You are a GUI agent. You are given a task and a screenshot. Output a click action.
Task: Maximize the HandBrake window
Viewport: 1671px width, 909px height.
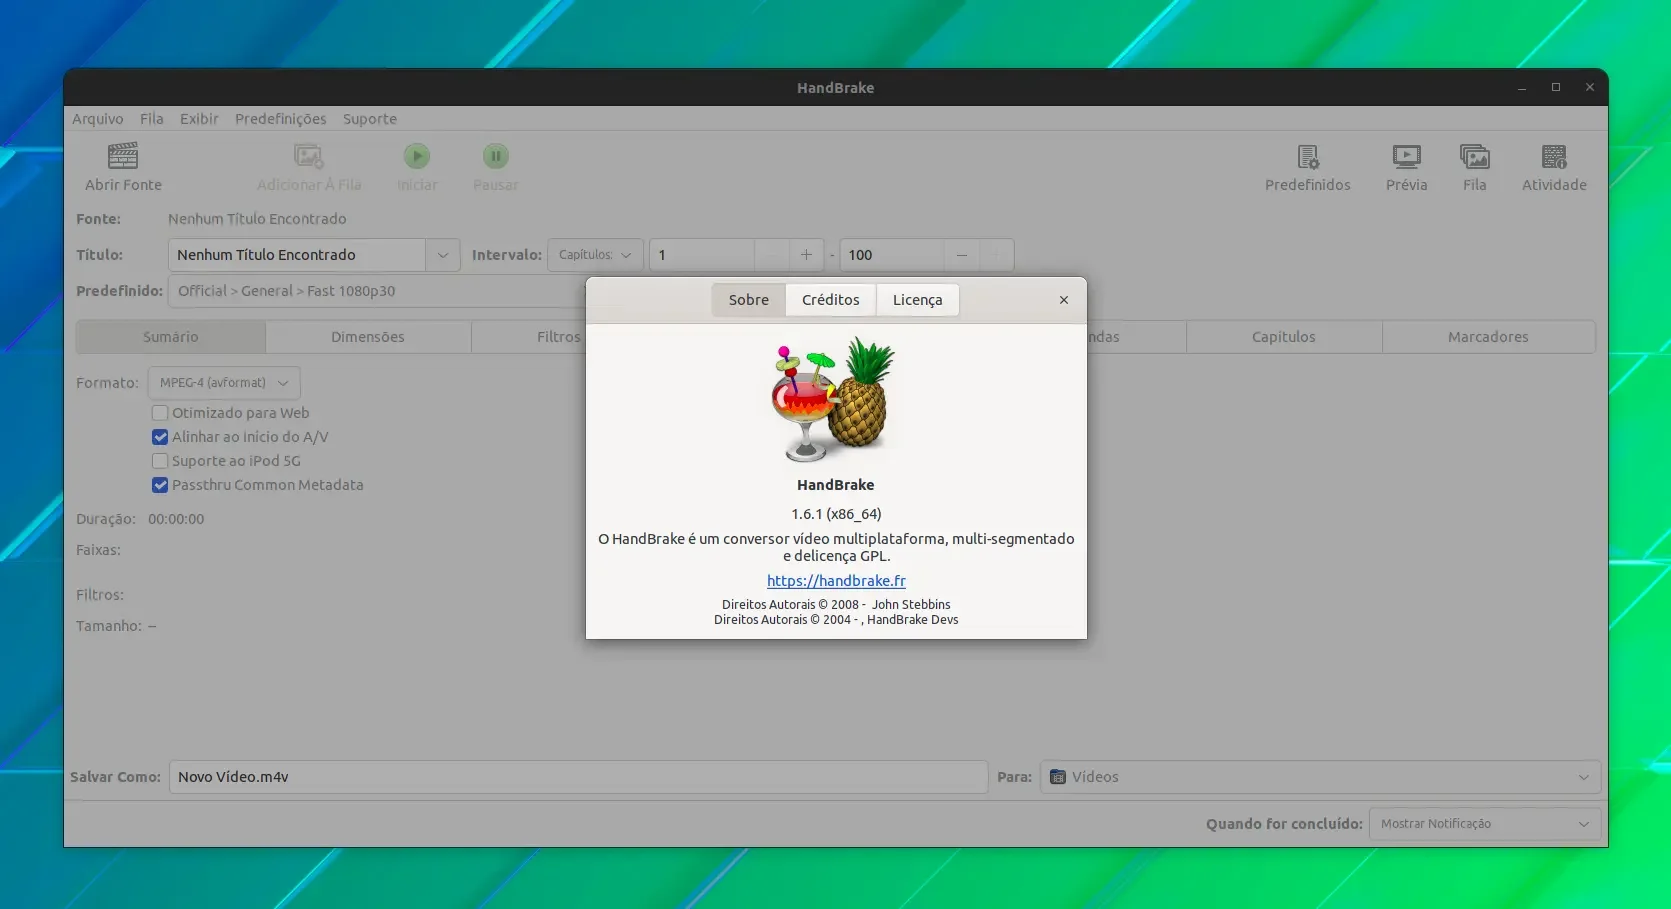1556,88
